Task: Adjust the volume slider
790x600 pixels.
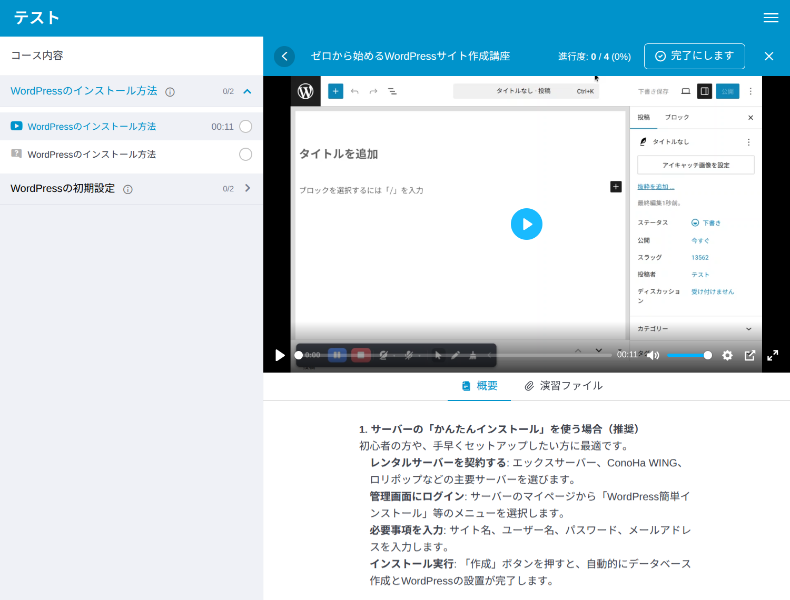Action: (689, 355)
